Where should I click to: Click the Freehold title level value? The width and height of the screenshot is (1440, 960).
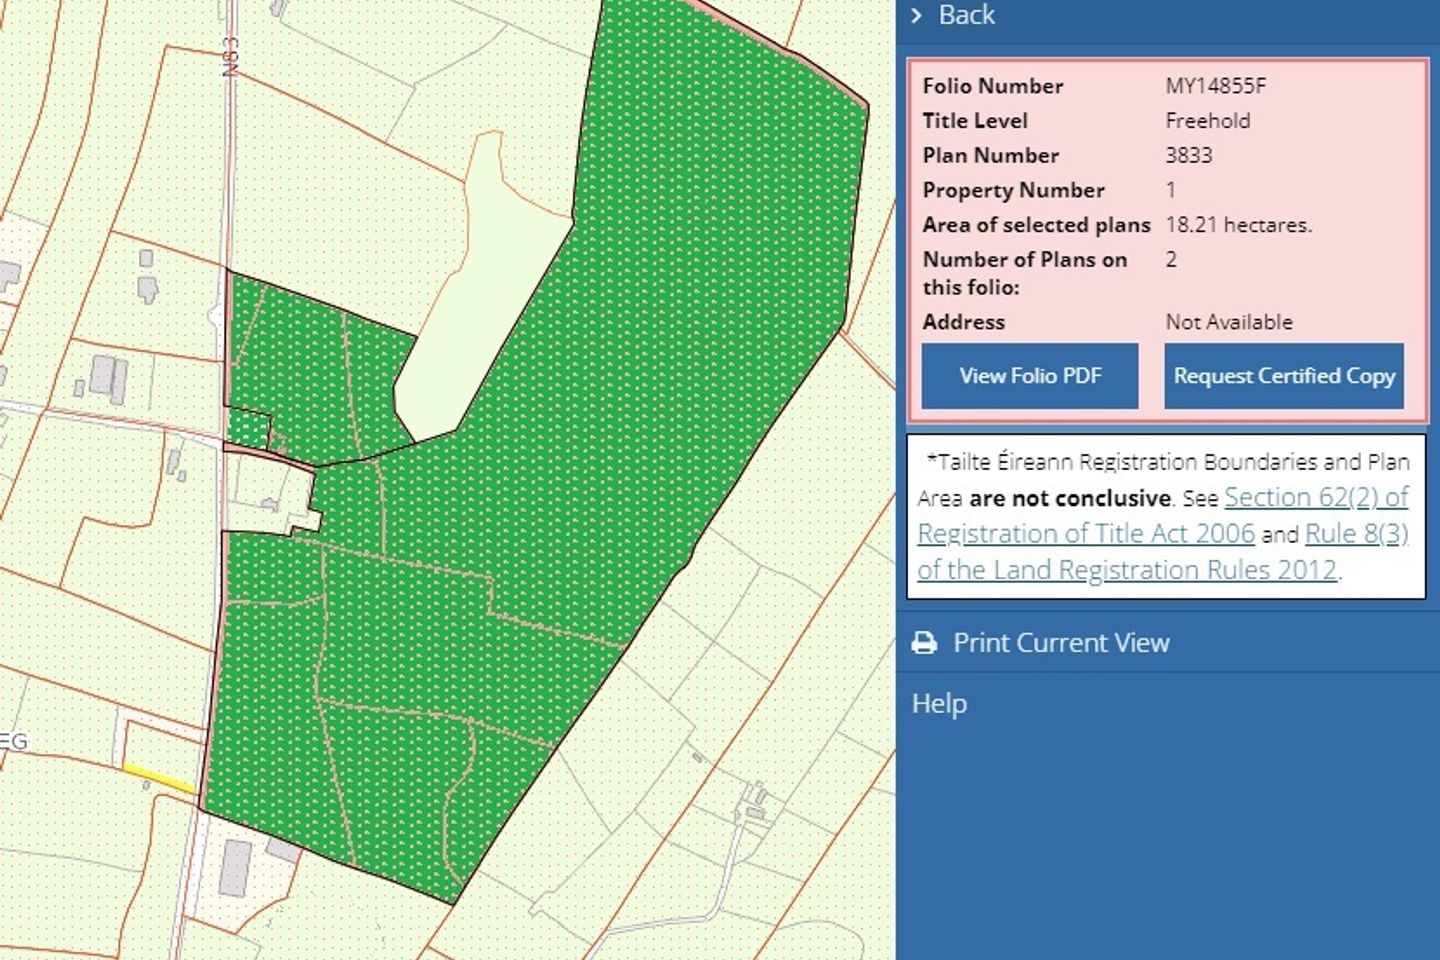(x=1207, y=121)
